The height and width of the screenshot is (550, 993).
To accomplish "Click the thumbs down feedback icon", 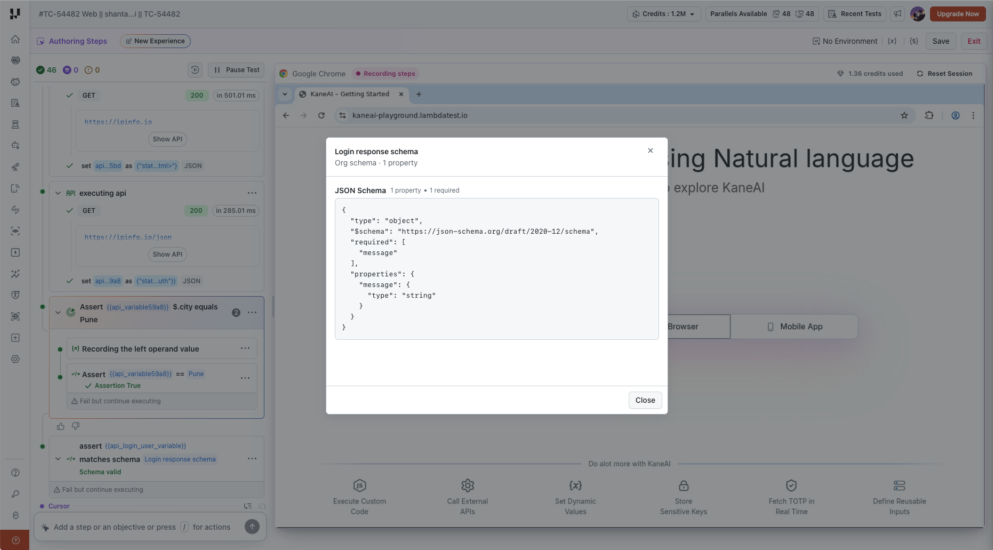I will pos(75,426).
